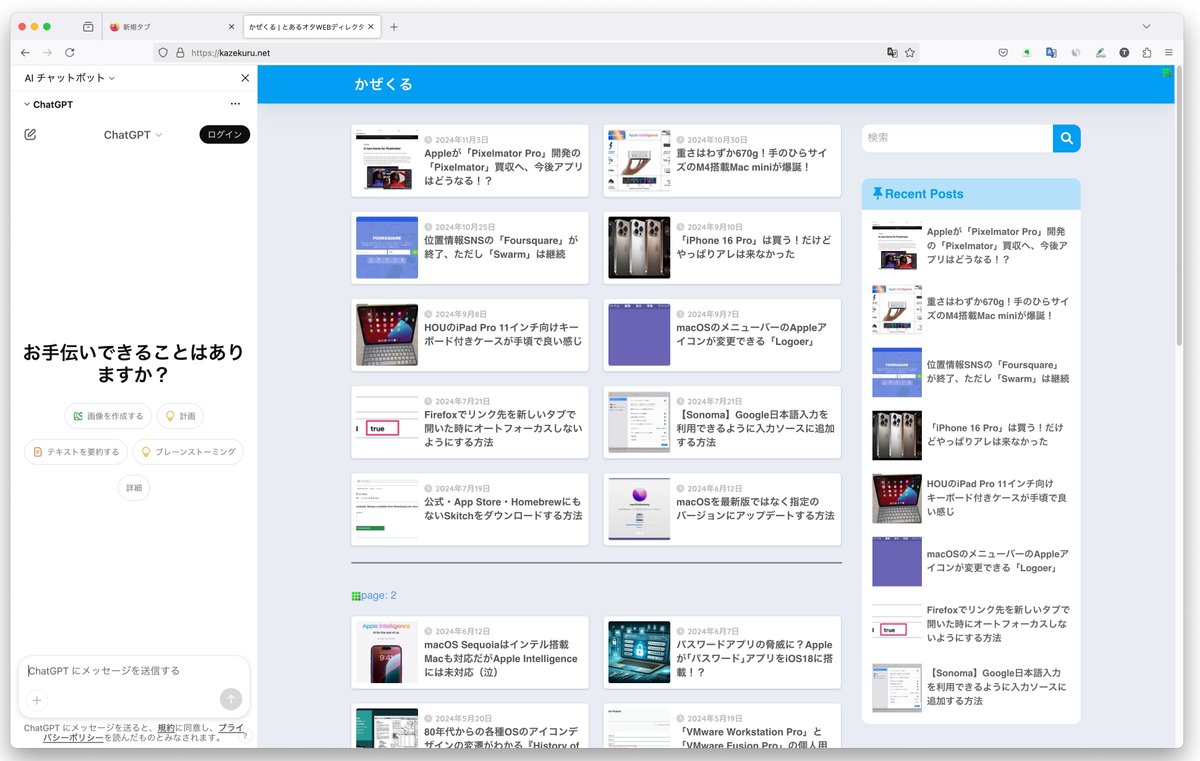Open the Foursquare 終了 article in main list
Screen dimensions: 1200x761
[x=470, y=247]
